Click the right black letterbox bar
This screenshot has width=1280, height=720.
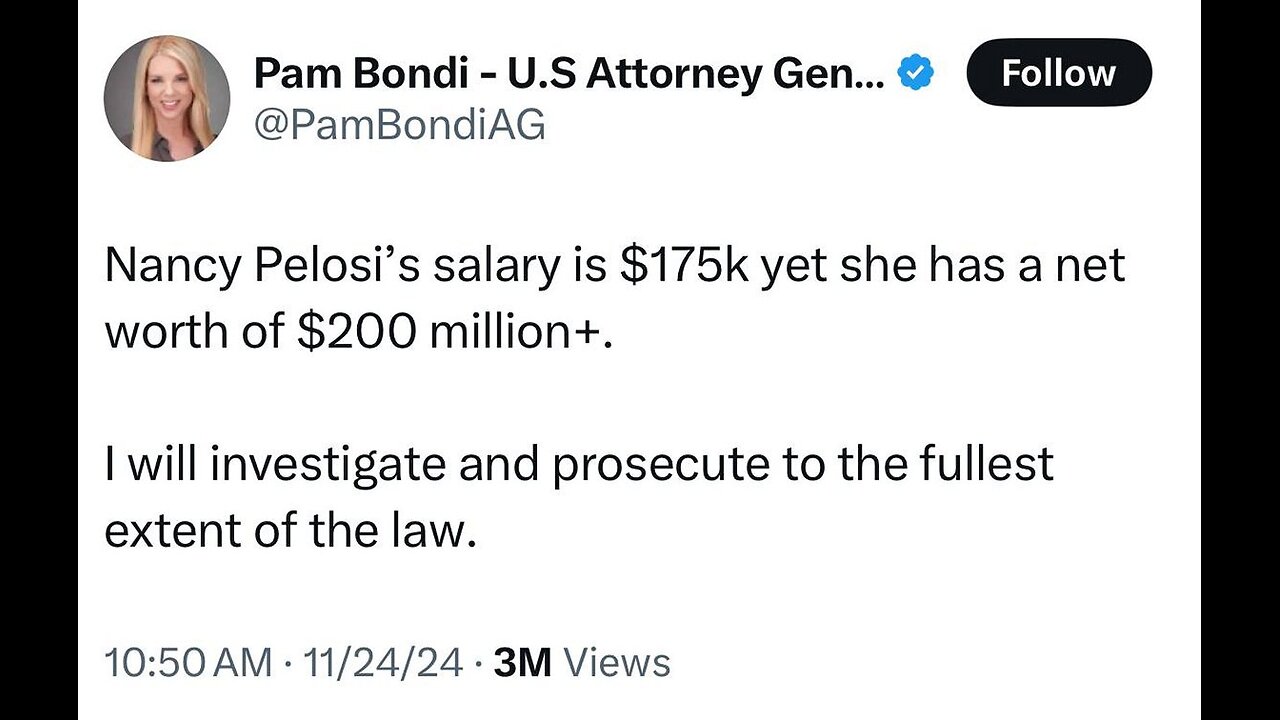tap(1240, 360)
